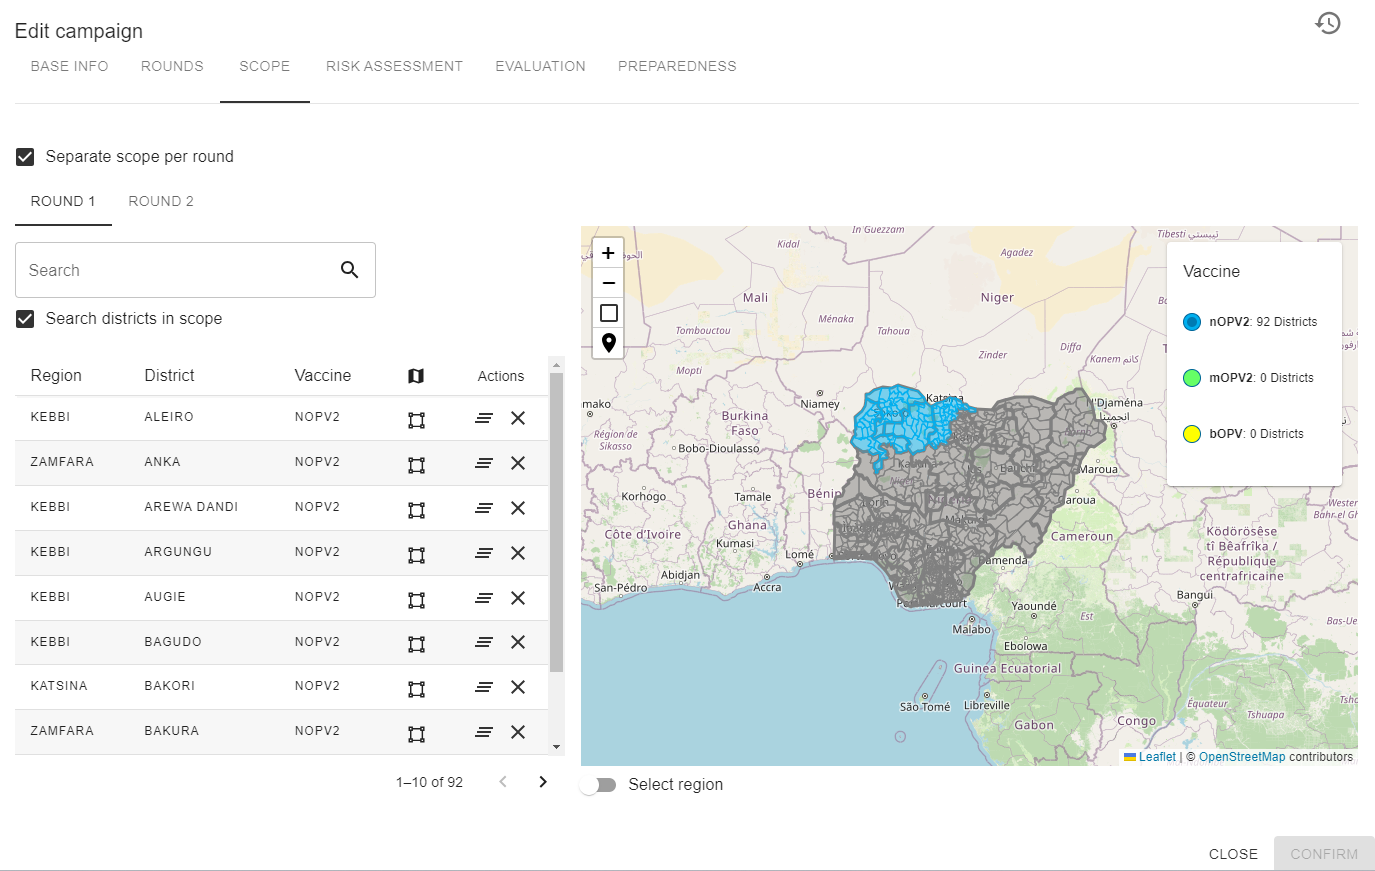
Task: Uncheck Separate scope per round
Action: [x=26, y=157]
